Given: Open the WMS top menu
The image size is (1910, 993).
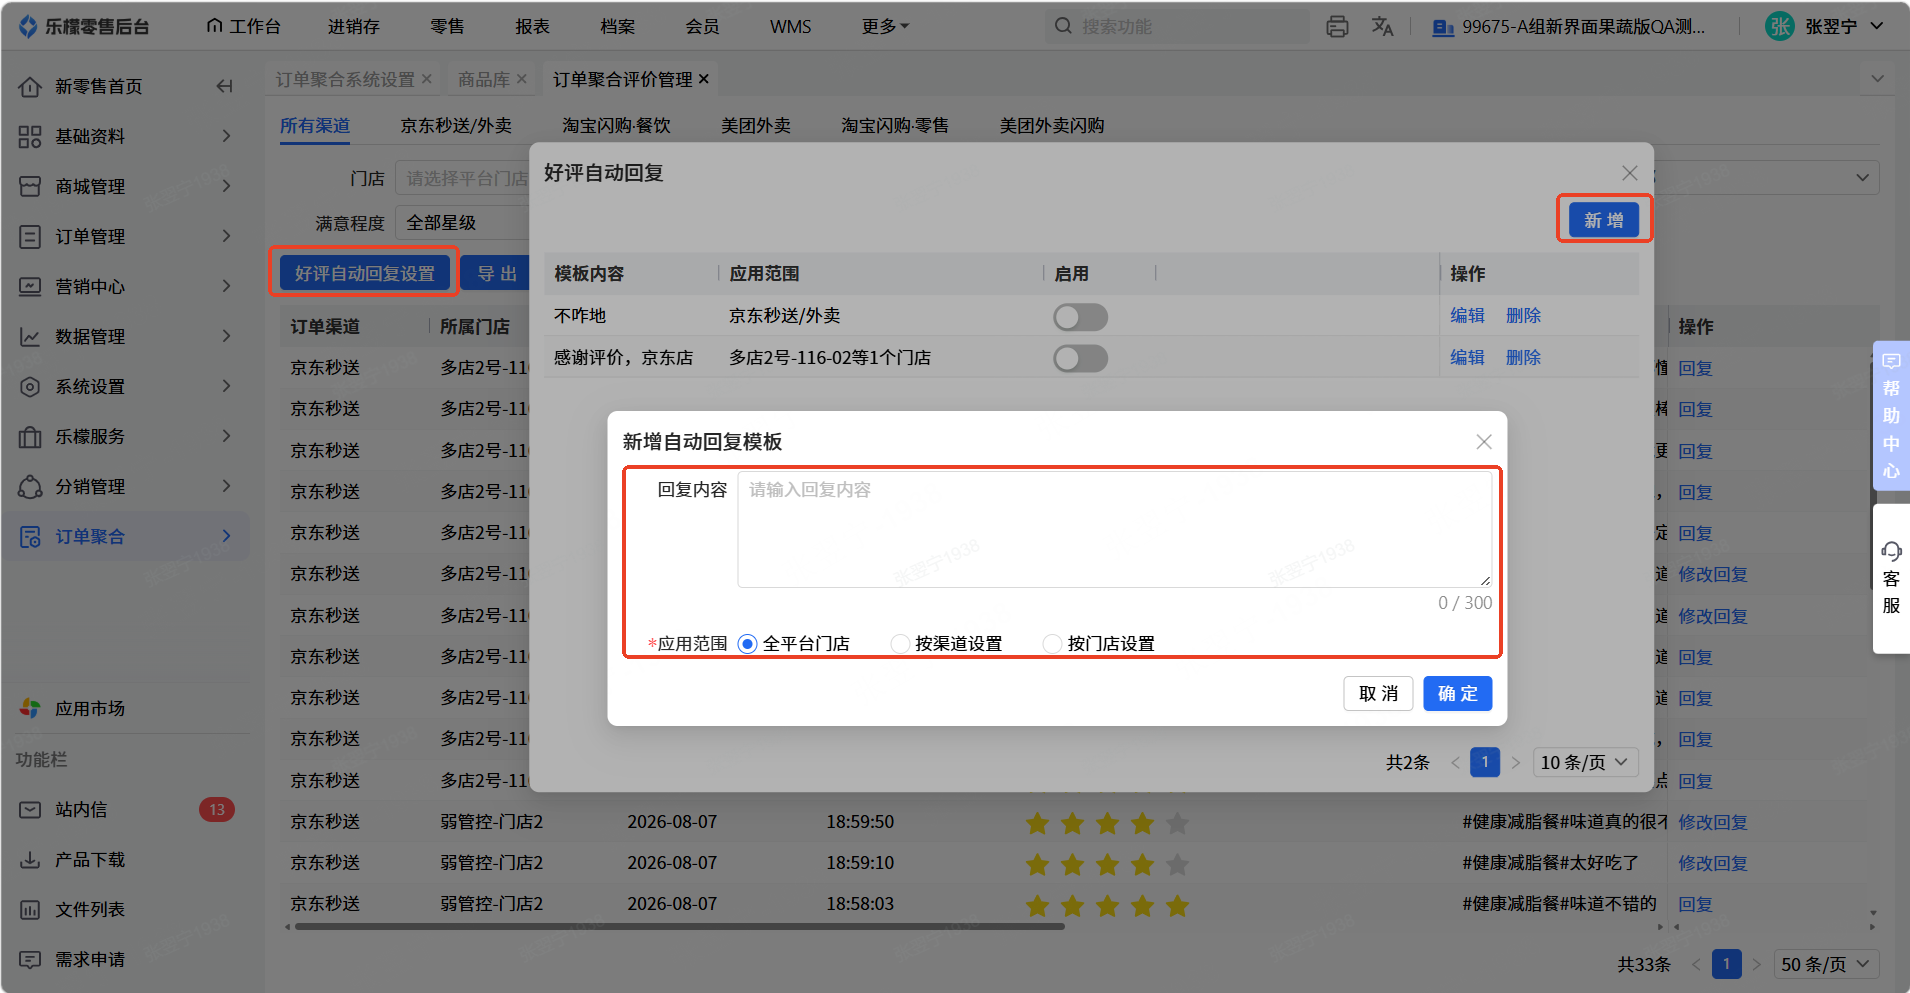Looking at the screenshot, I should point(790,27).
